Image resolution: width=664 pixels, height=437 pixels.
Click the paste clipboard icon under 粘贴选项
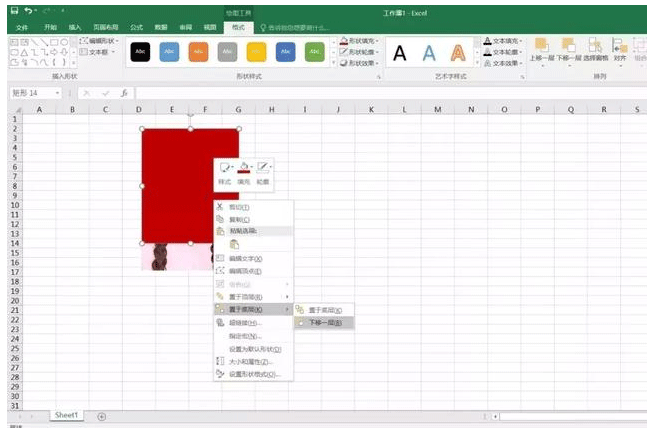(234, 244)
